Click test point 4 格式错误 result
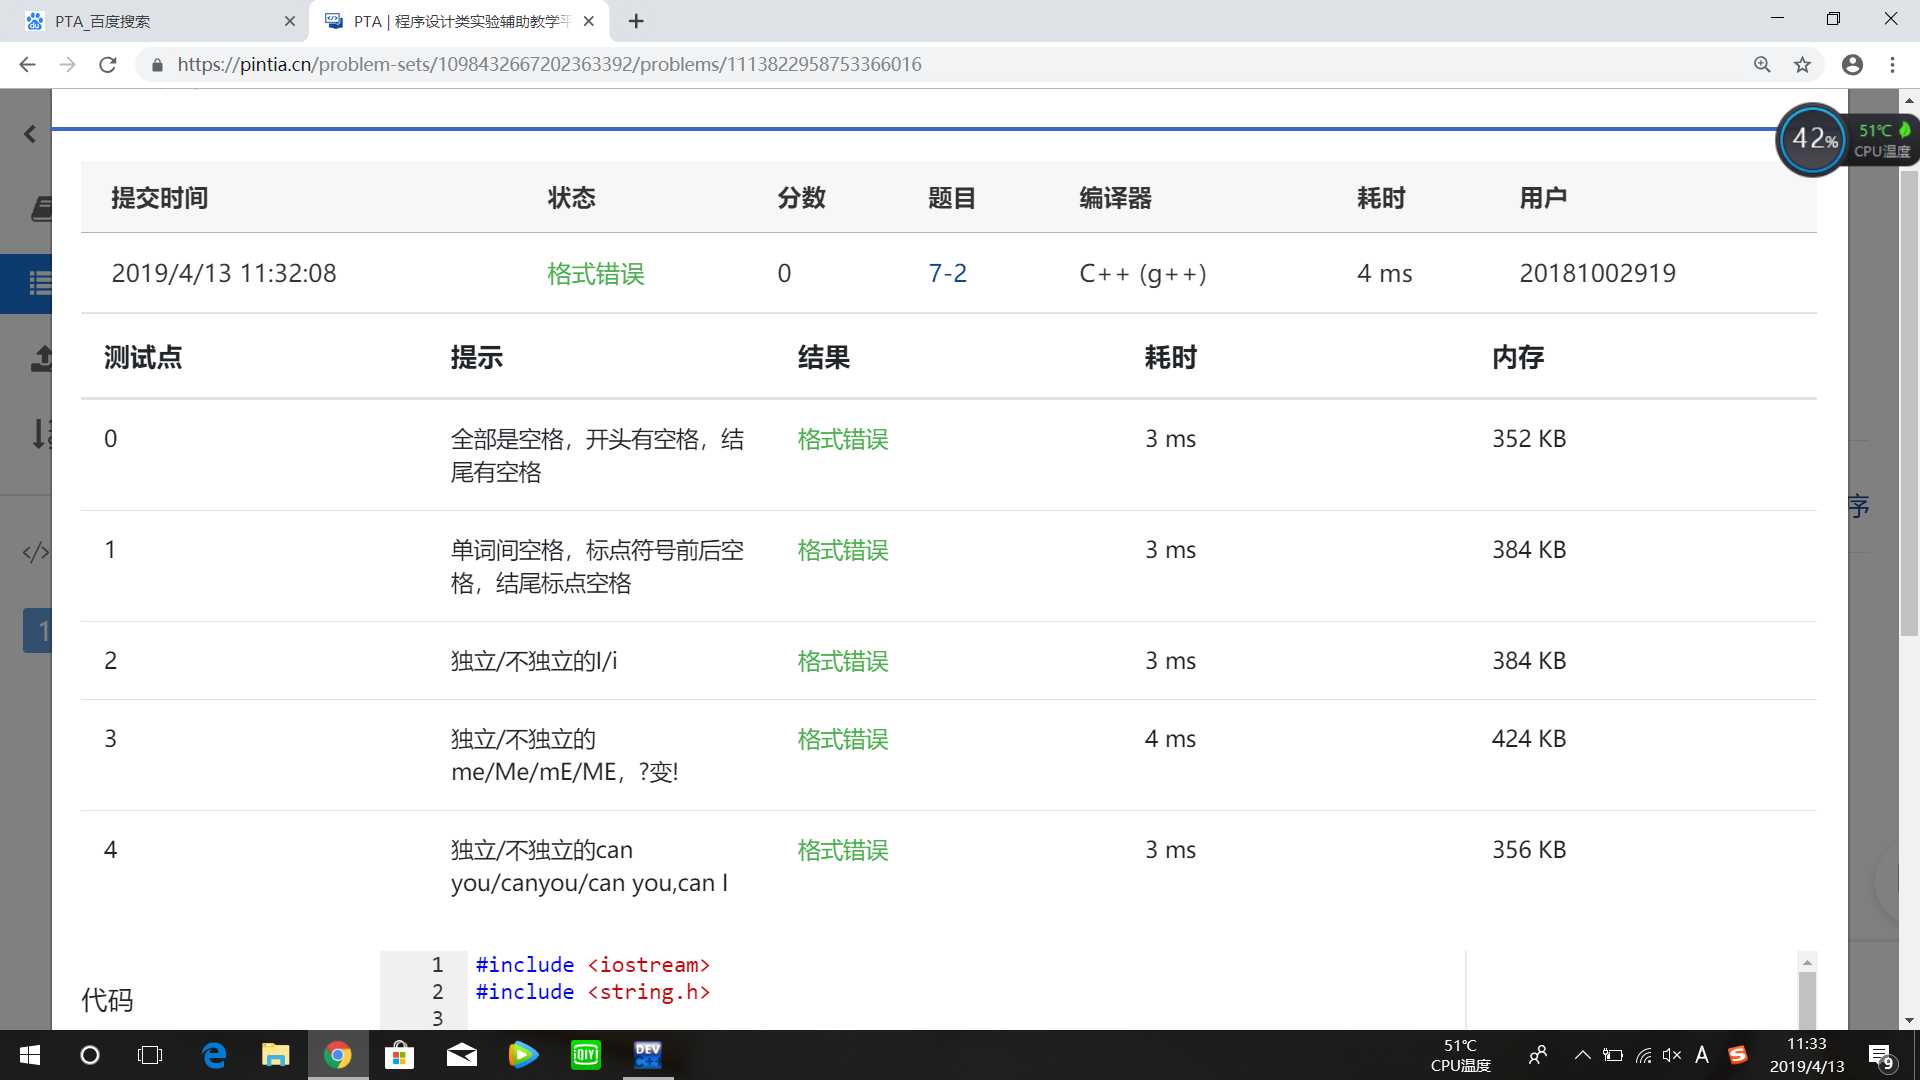This screenshot has width=1920, height=1080. click(843, 850)
